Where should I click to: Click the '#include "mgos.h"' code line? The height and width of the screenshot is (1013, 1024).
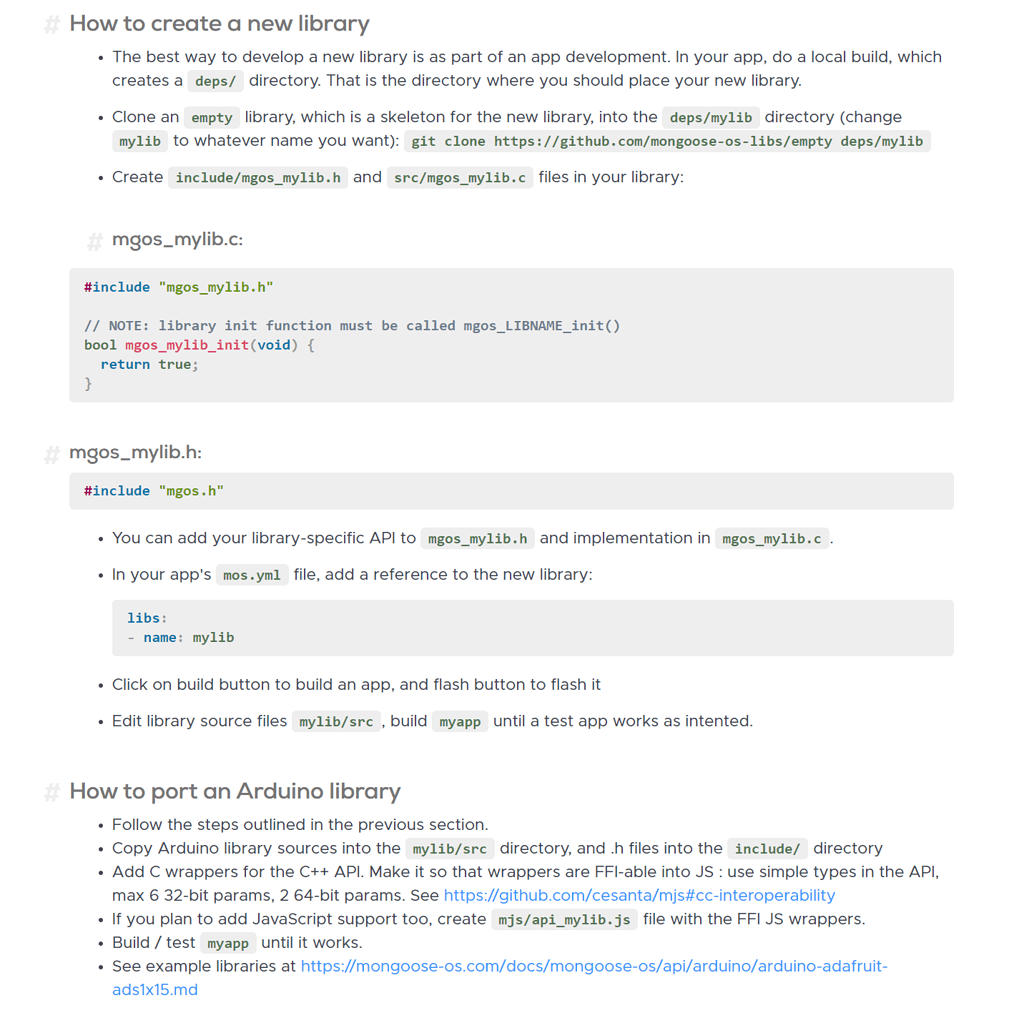(x=153, y=490)
